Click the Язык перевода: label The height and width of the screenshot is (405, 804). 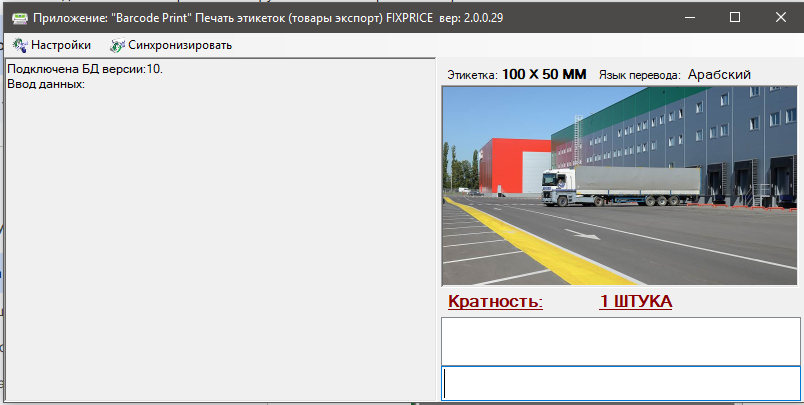pos(639,75)
